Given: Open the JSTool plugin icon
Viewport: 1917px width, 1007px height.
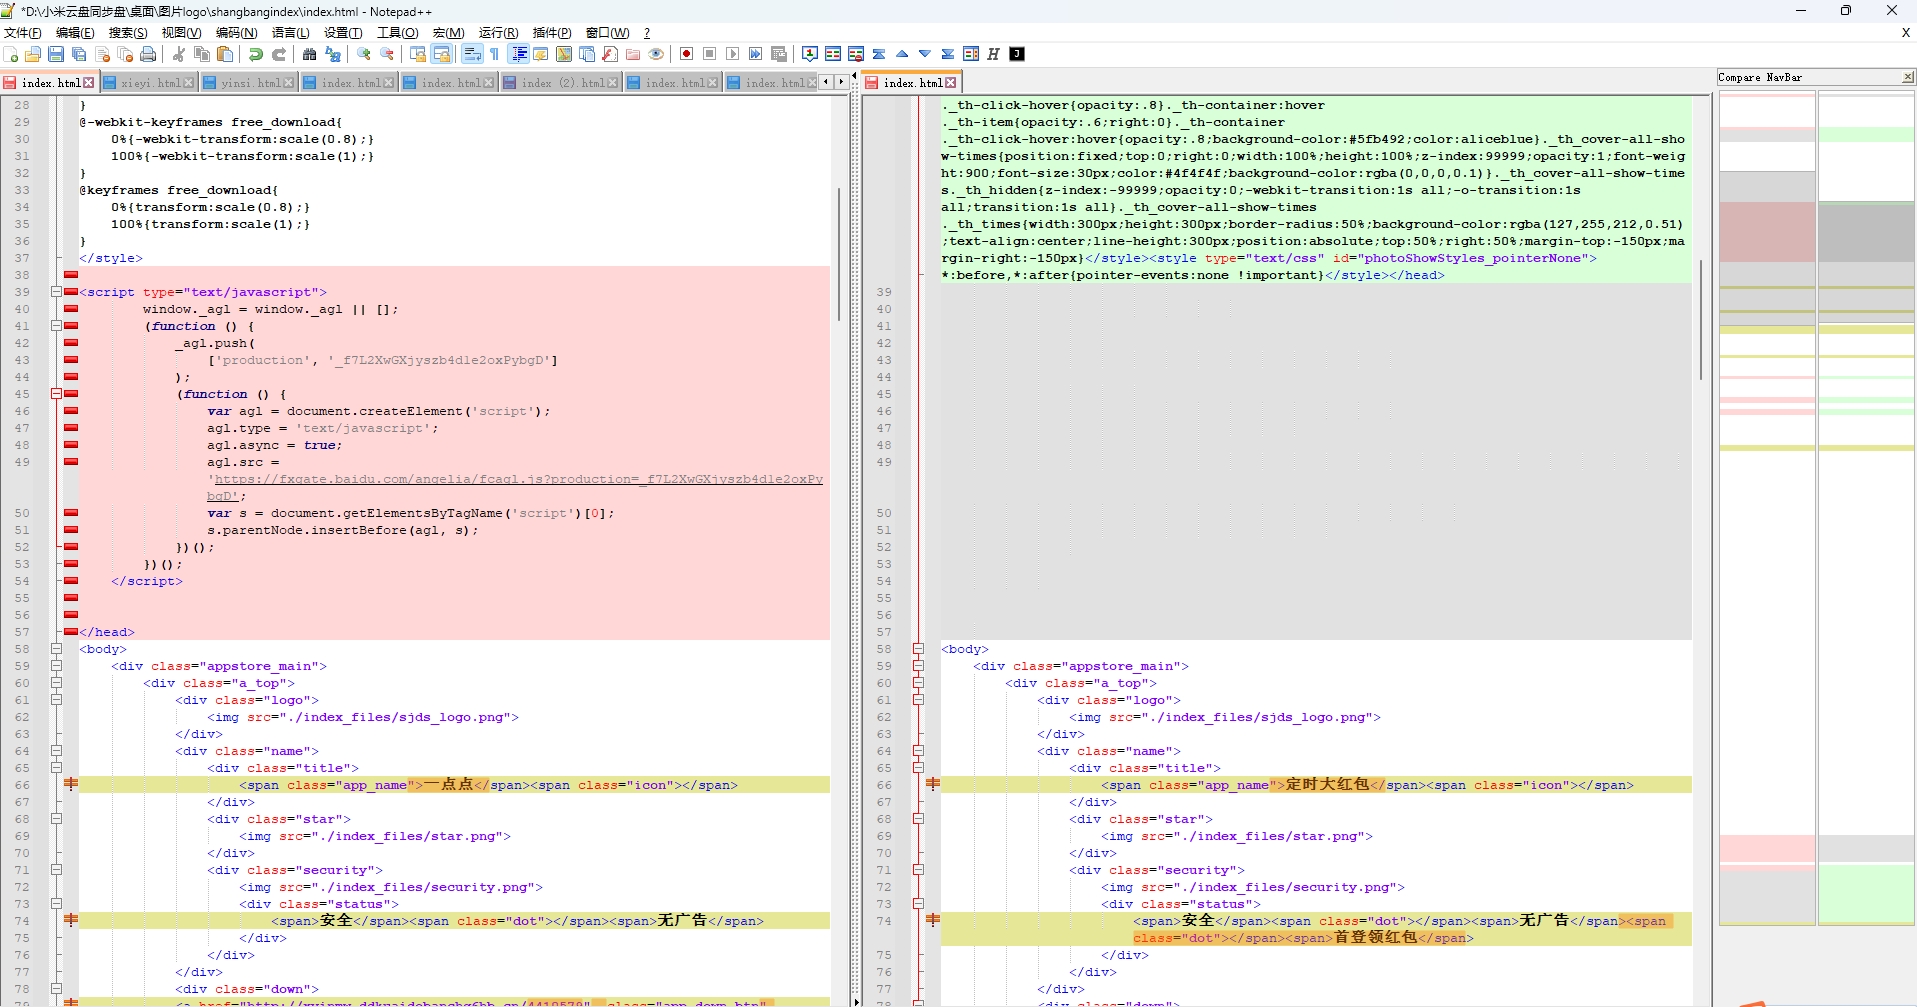Looking at the screenshot, I should [1018, 54].
